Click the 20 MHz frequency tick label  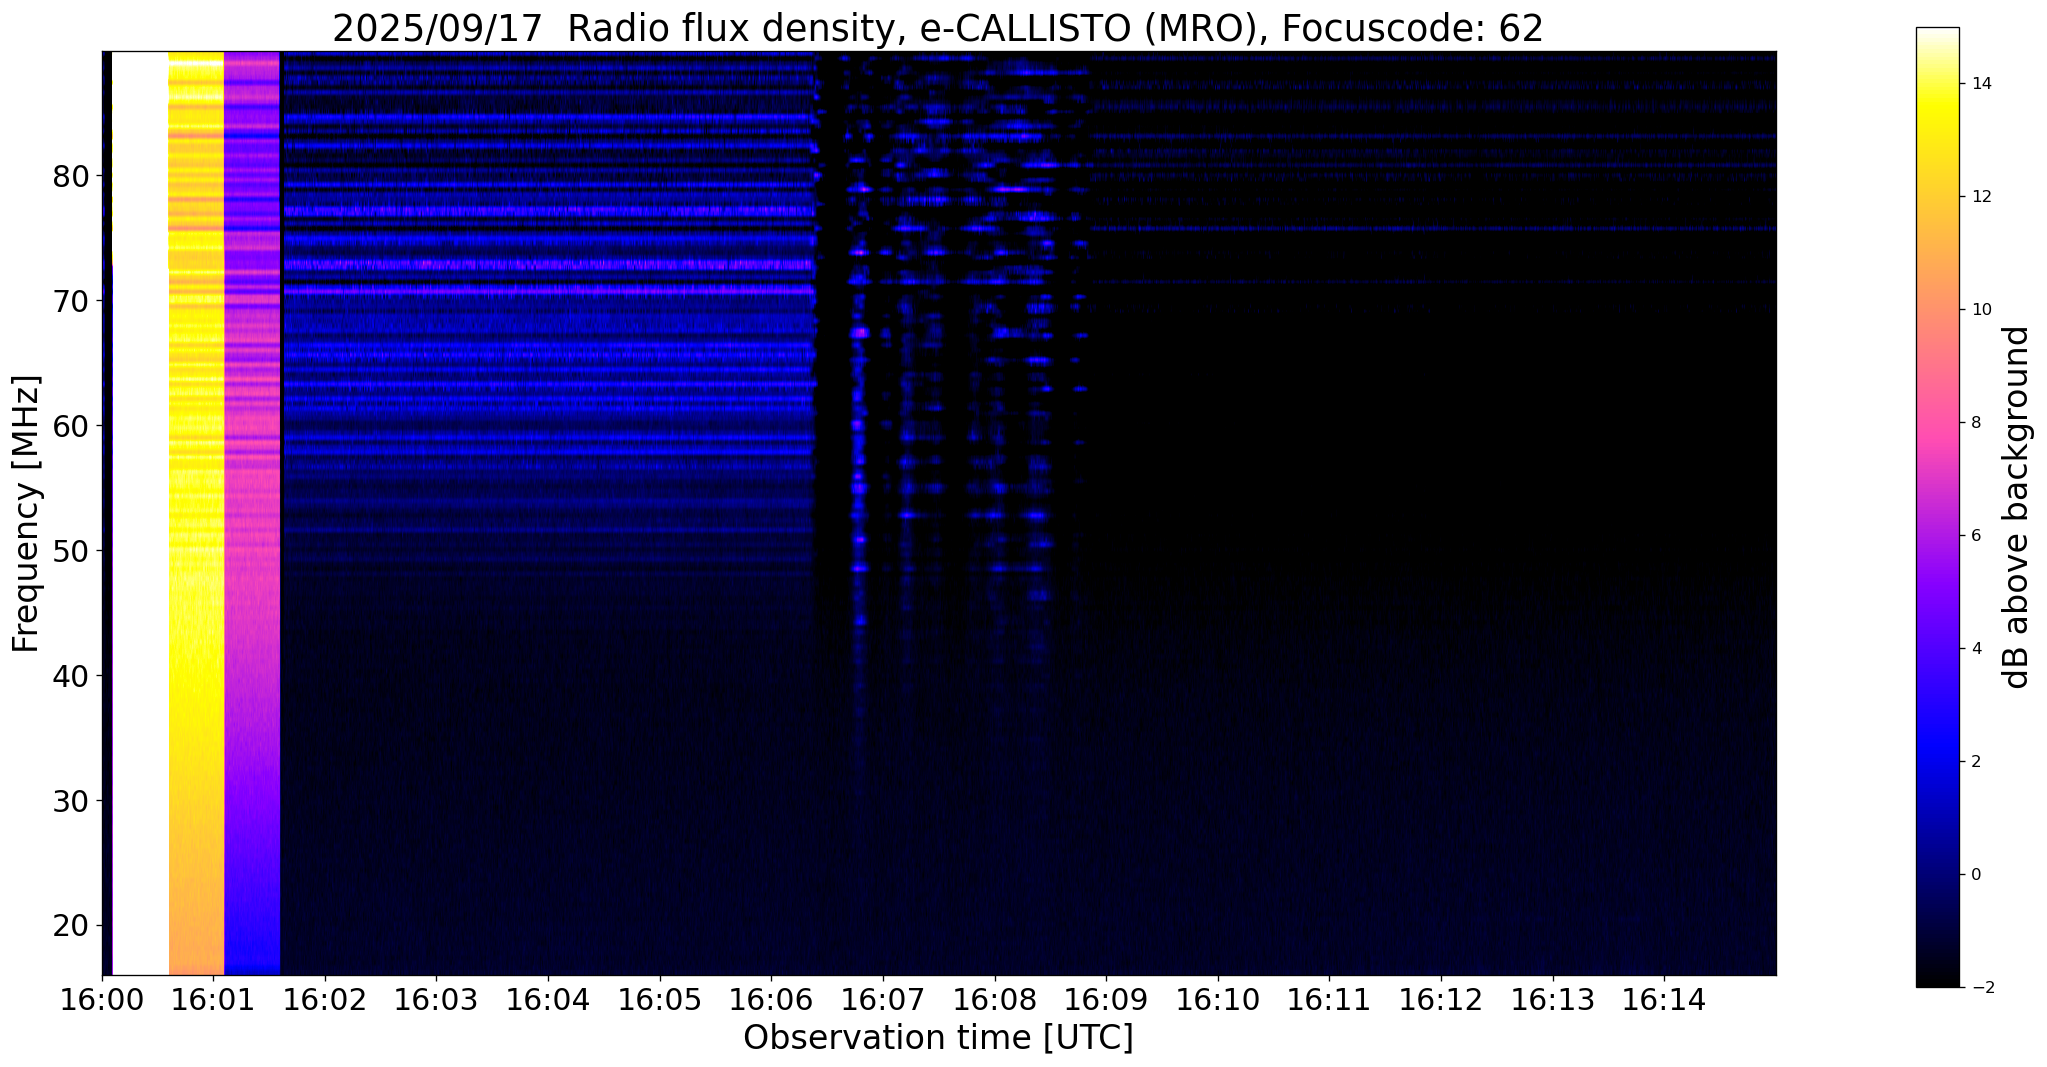point(71,926)
